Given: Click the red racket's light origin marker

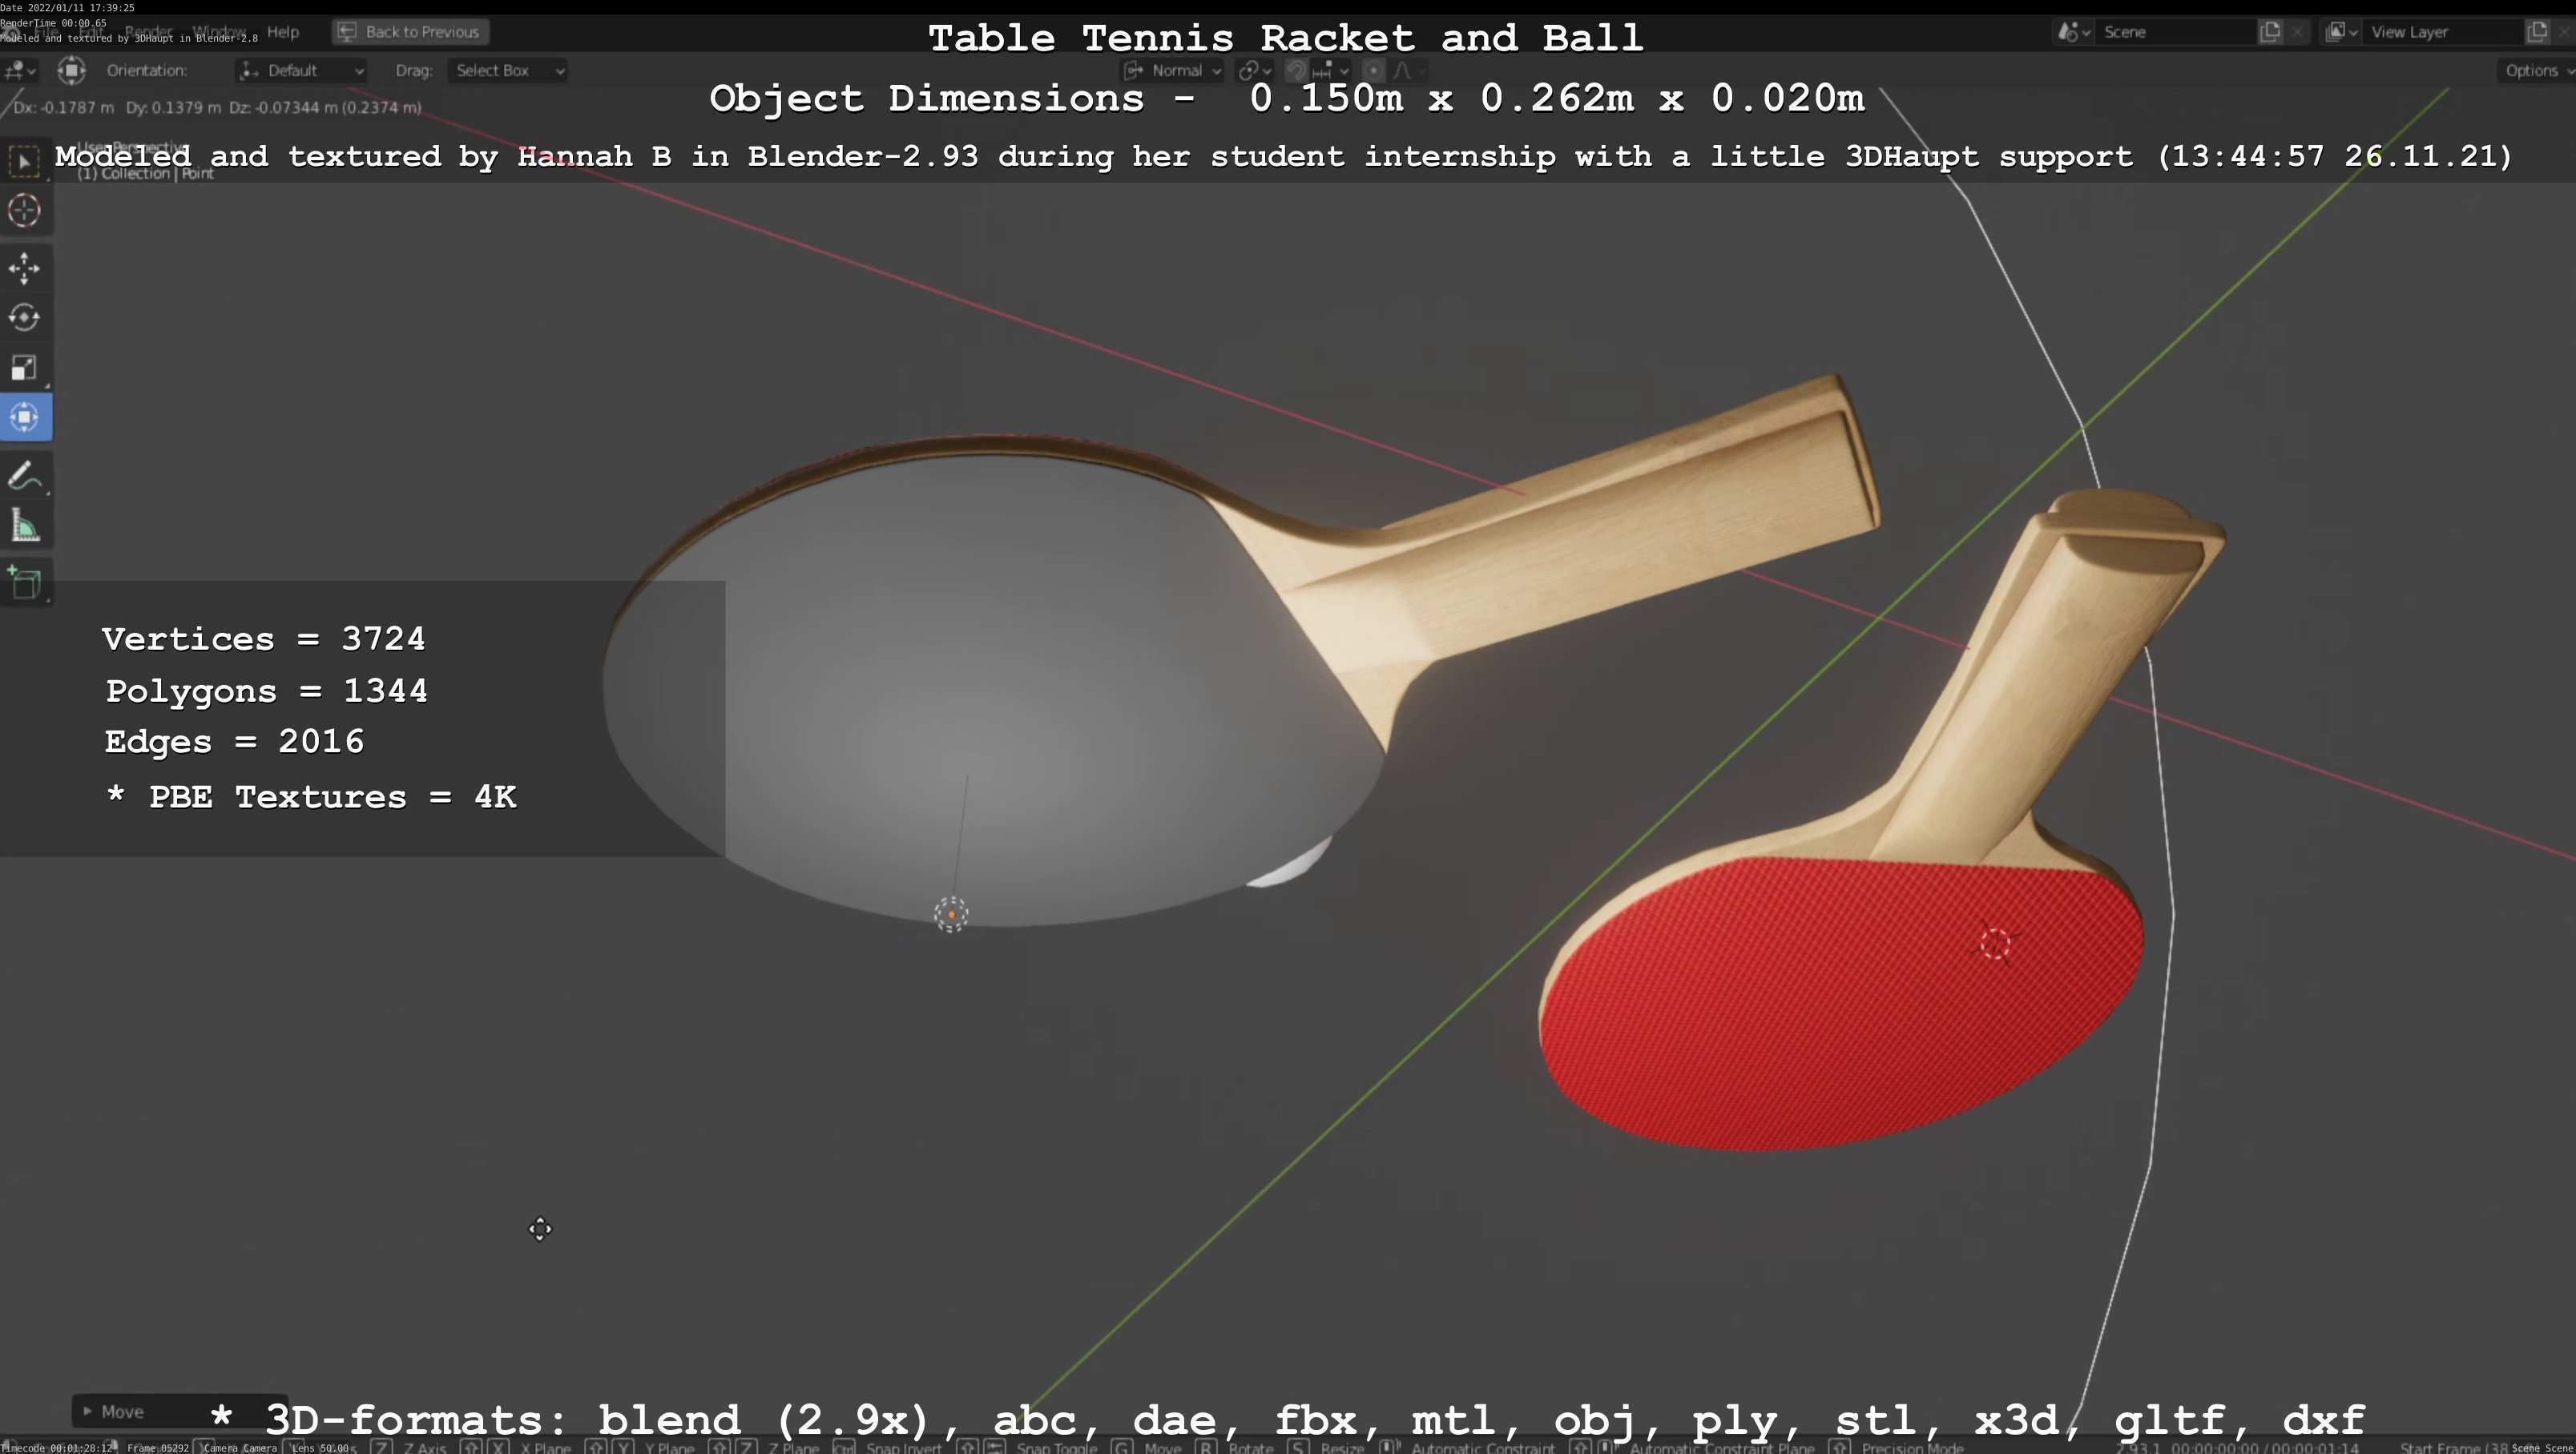Looking at the screenshot, I should [x=1996, y=943].
